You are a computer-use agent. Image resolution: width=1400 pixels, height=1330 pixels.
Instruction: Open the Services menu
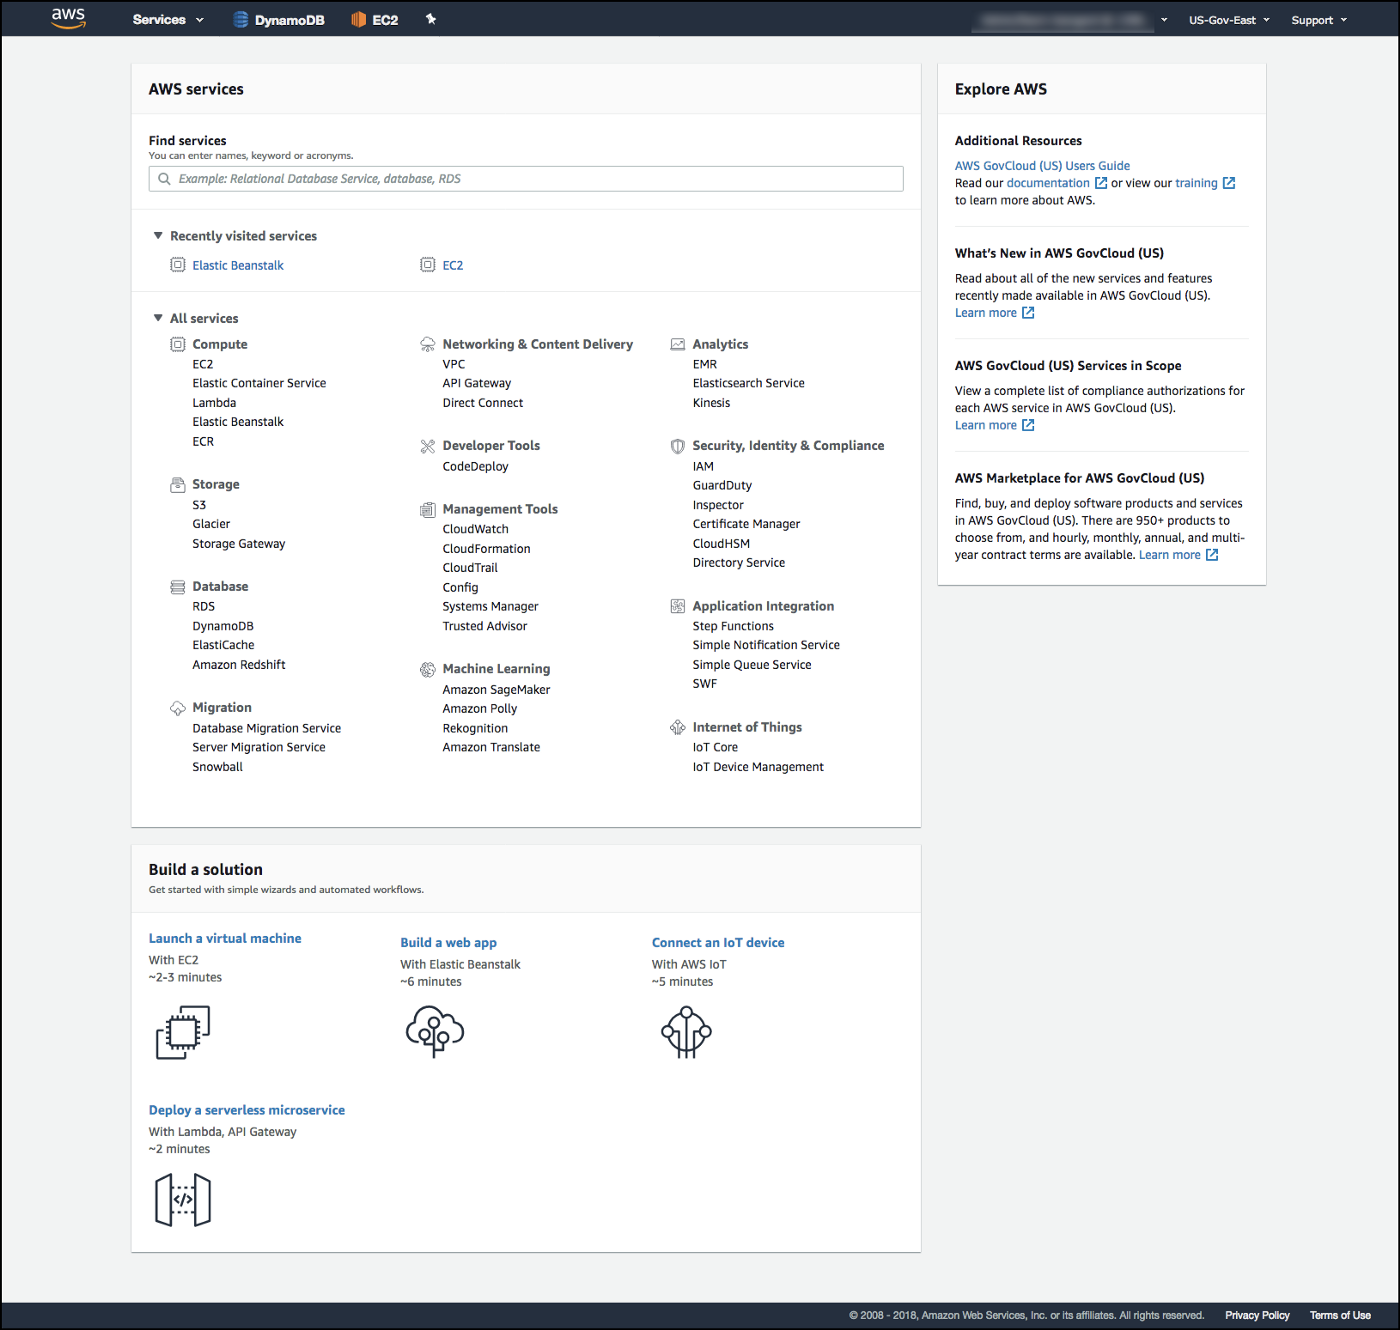pyautogui.click(x=166, y=18)
